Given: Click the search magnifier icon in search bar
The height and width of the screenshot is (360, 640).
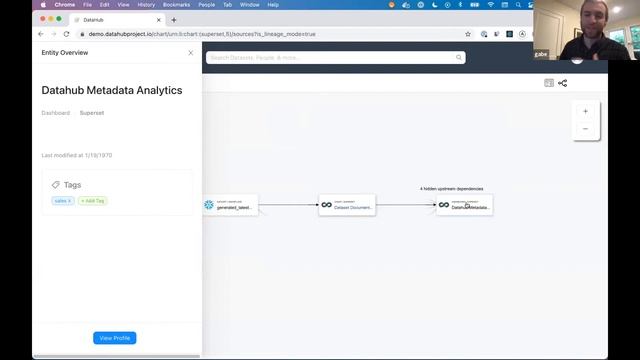Looking at the screenshot, I should [x=459, y=58].
